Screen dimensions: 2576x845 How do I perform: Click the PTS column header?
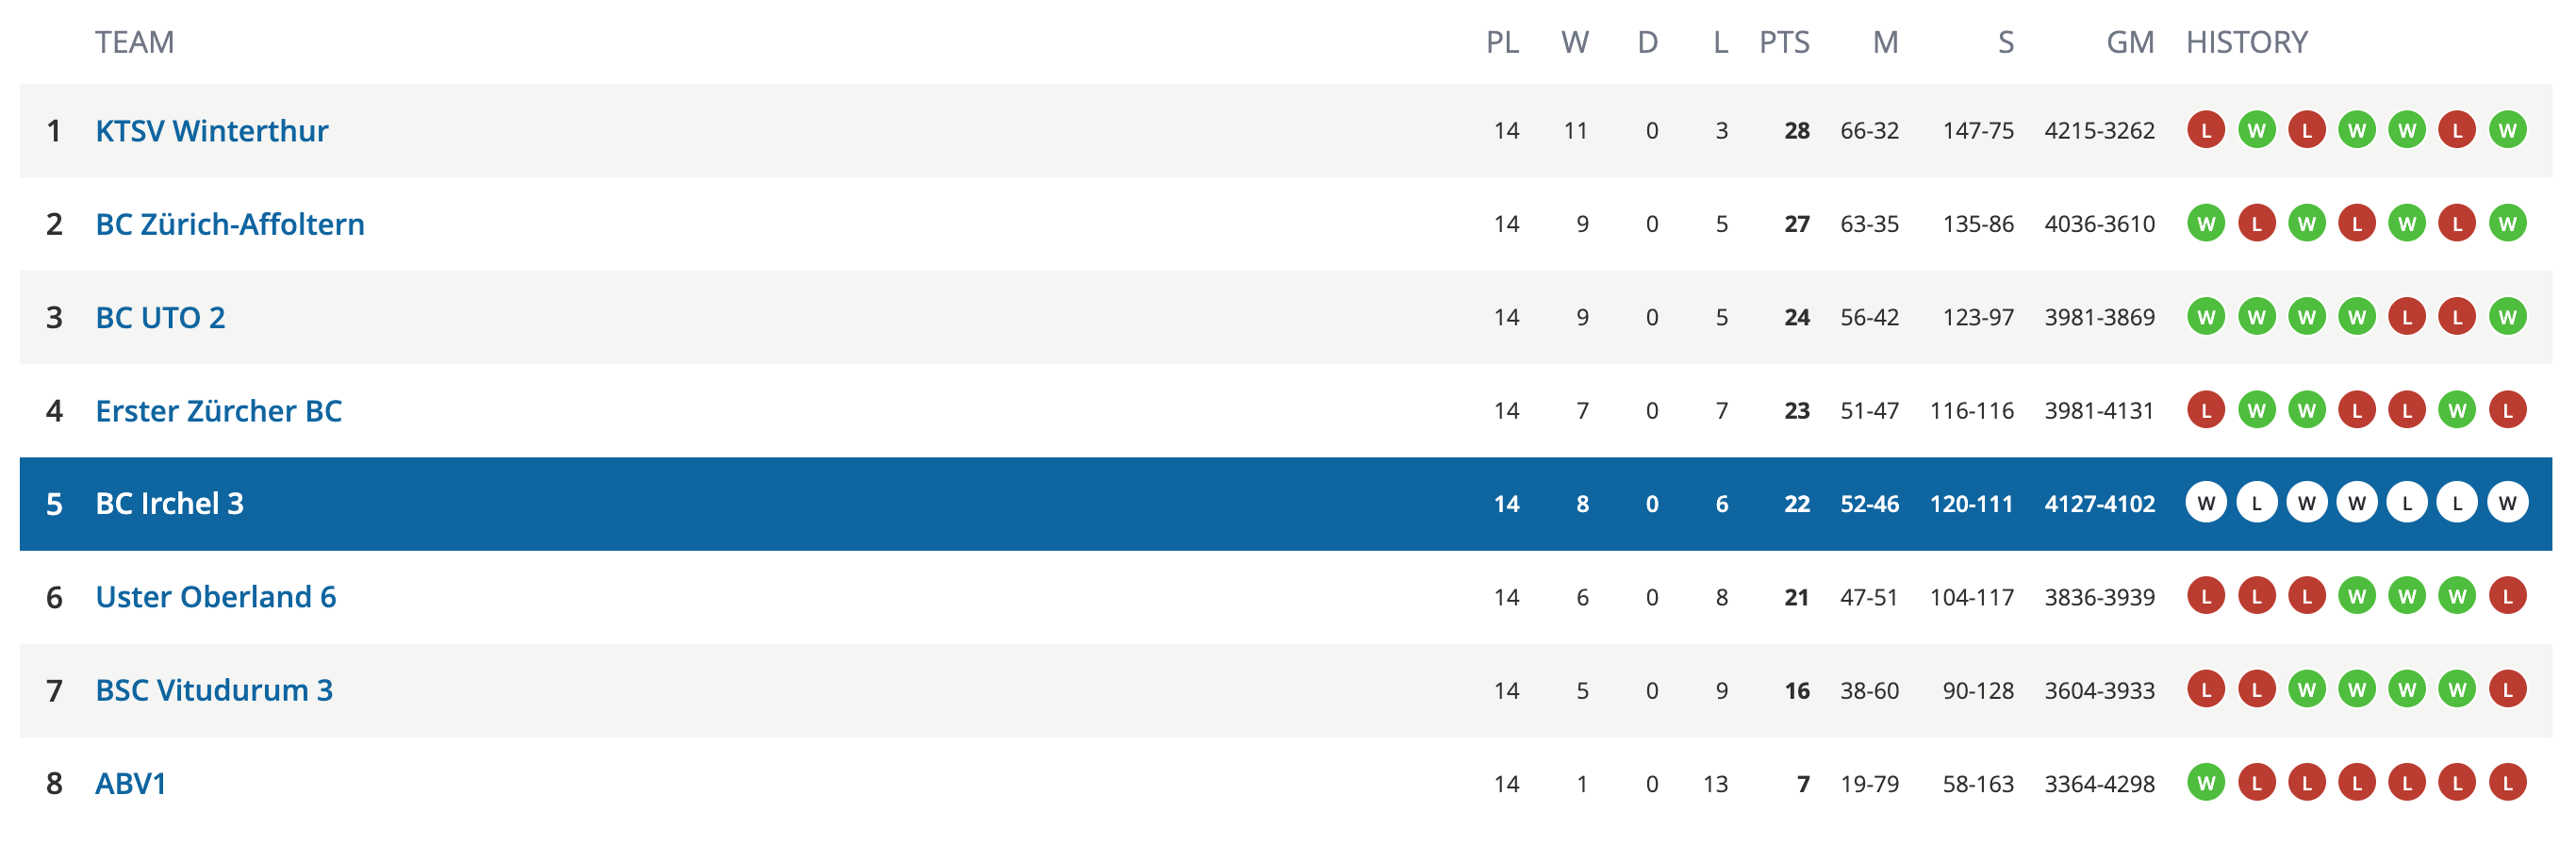1784,42
